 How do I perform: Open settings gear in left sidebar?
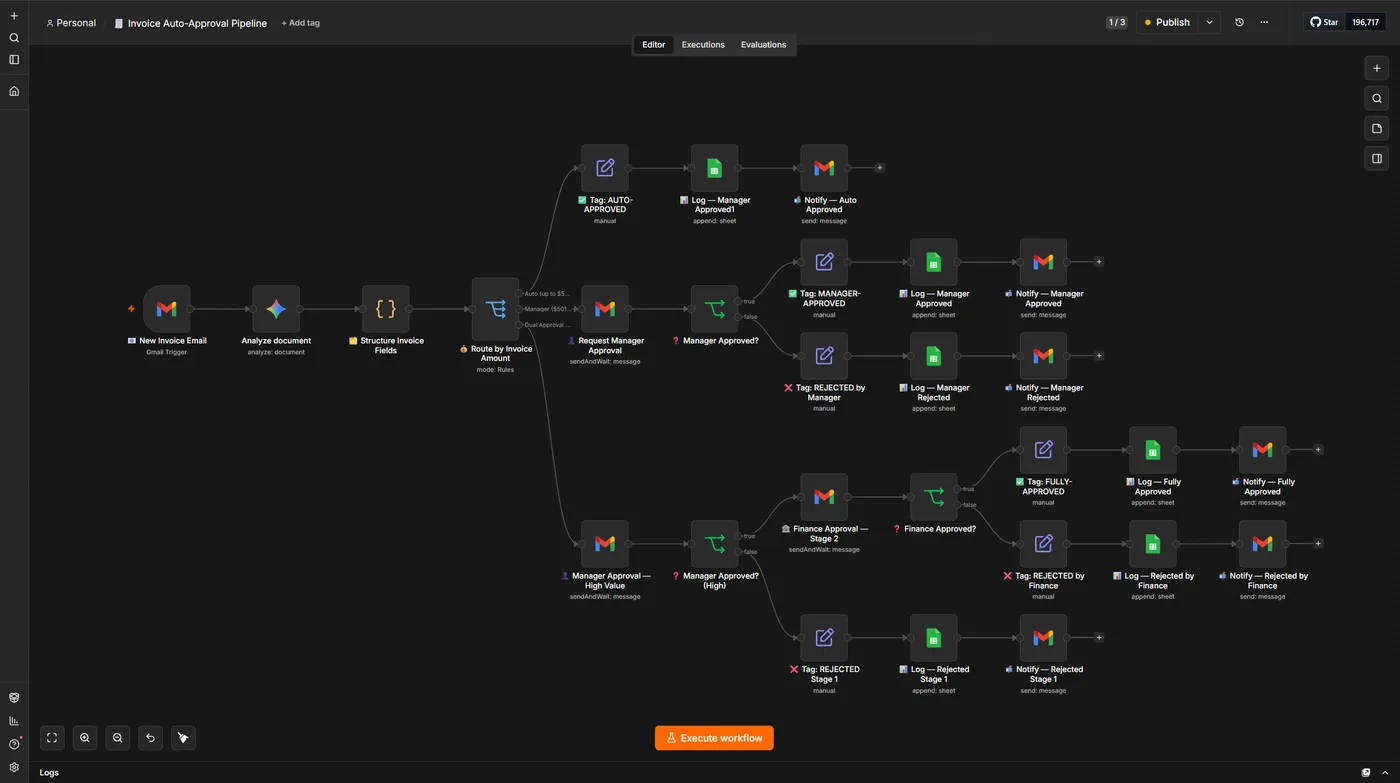(14, 767)
